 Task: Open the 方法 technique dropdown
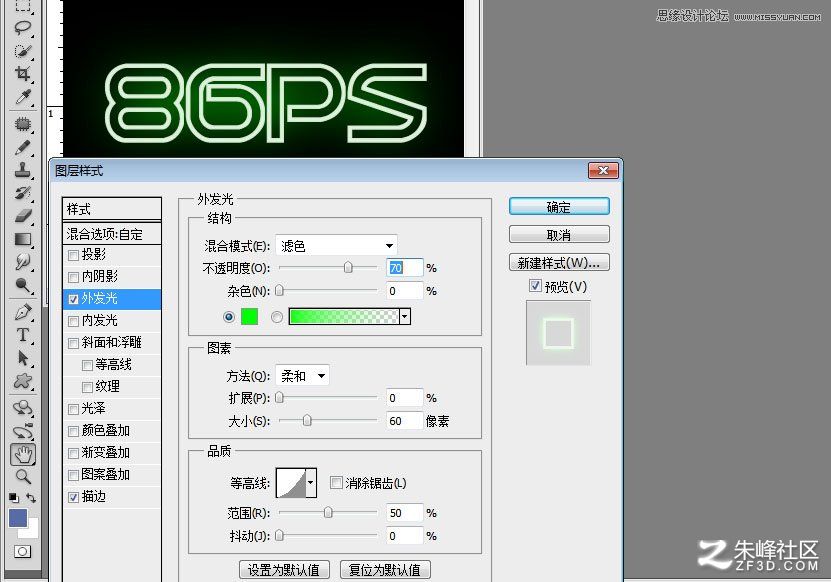(302, 376)
